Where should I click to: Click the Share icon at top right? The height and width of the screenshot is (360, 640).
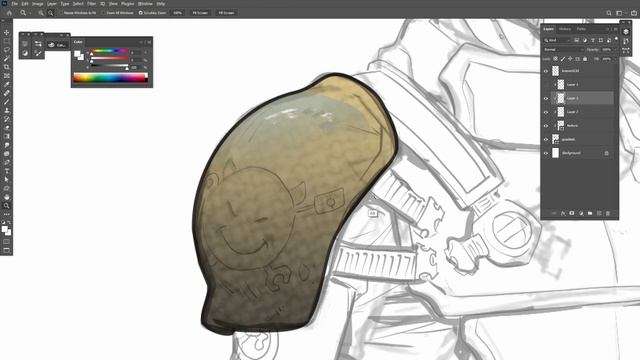point(634,13)
